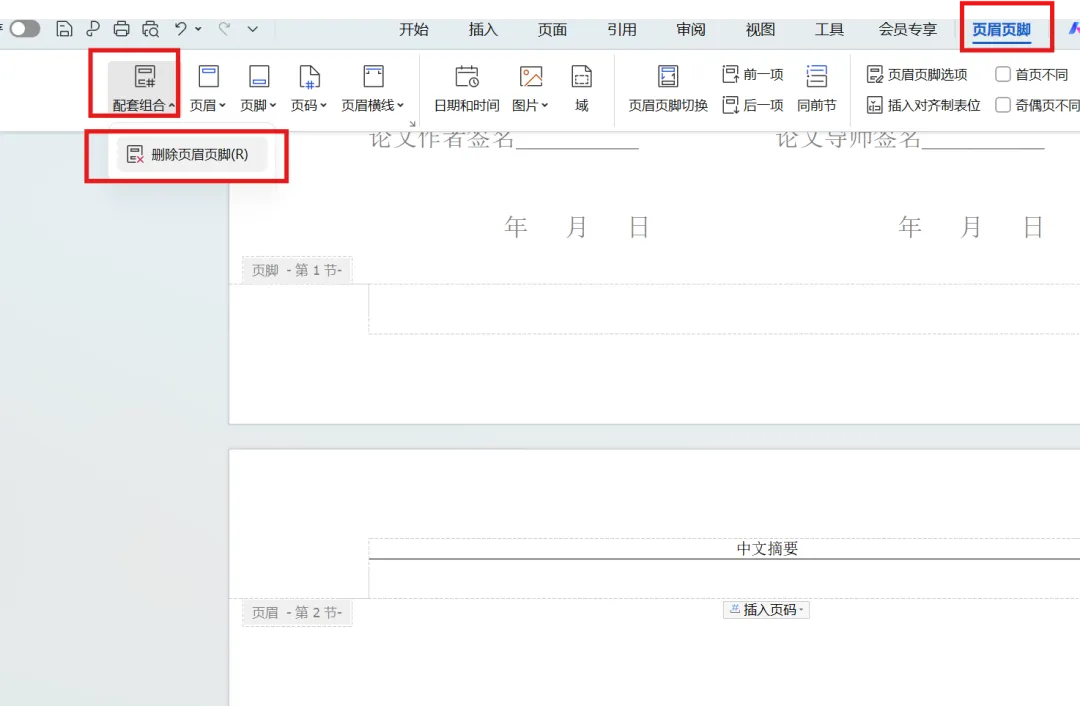Open the 页码 dropdown
Screen dimensions: 1080x706
[309, 87]
